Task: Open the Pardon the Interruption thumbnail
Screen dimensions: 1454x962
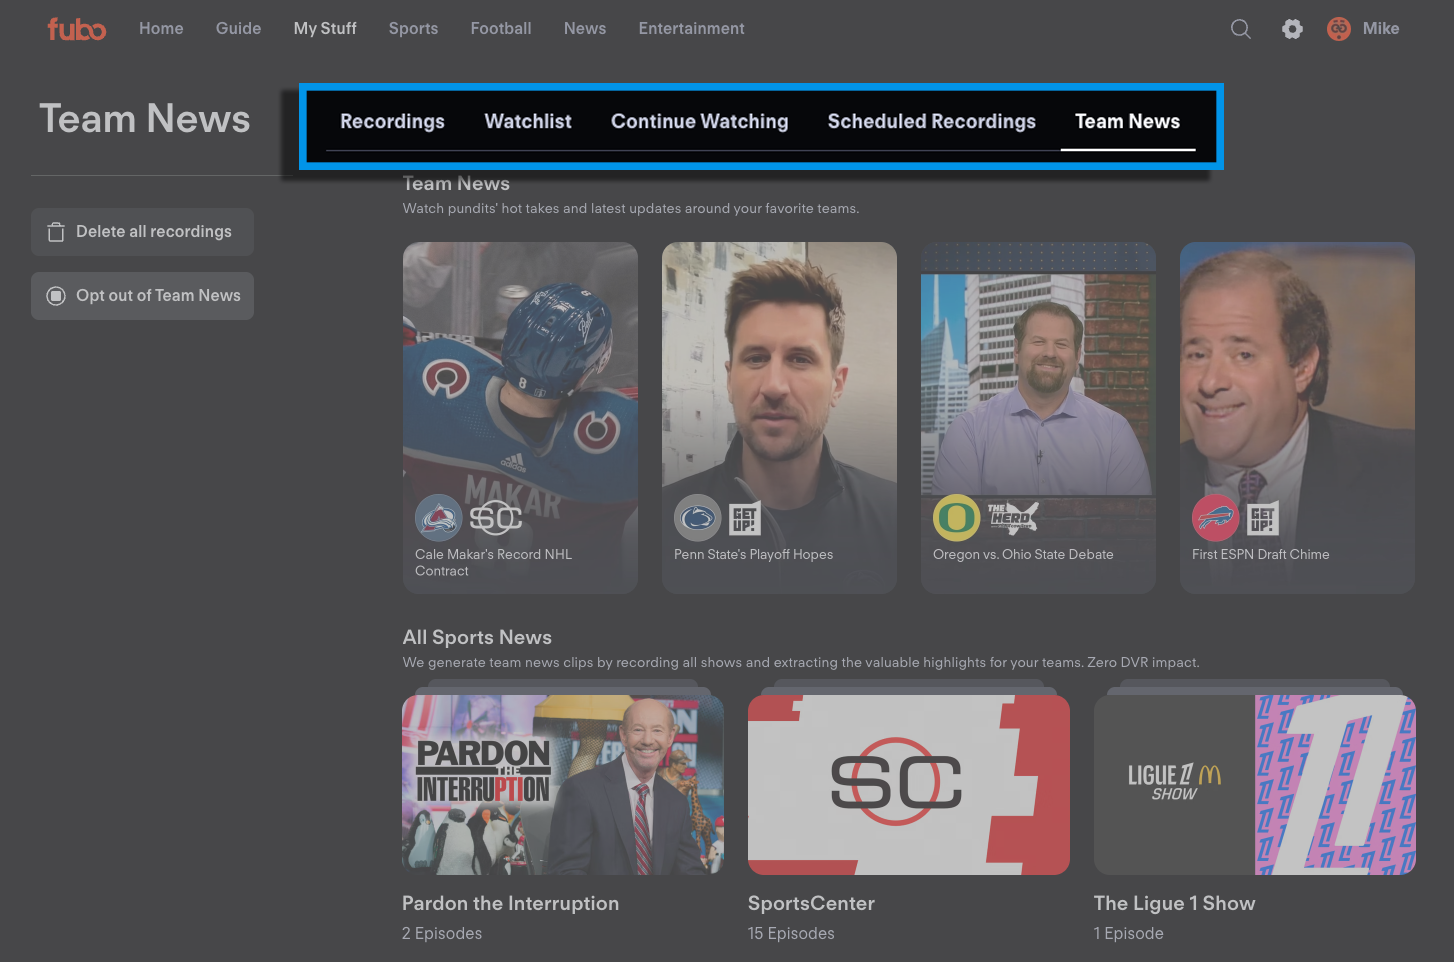Action: coord(563,785)
